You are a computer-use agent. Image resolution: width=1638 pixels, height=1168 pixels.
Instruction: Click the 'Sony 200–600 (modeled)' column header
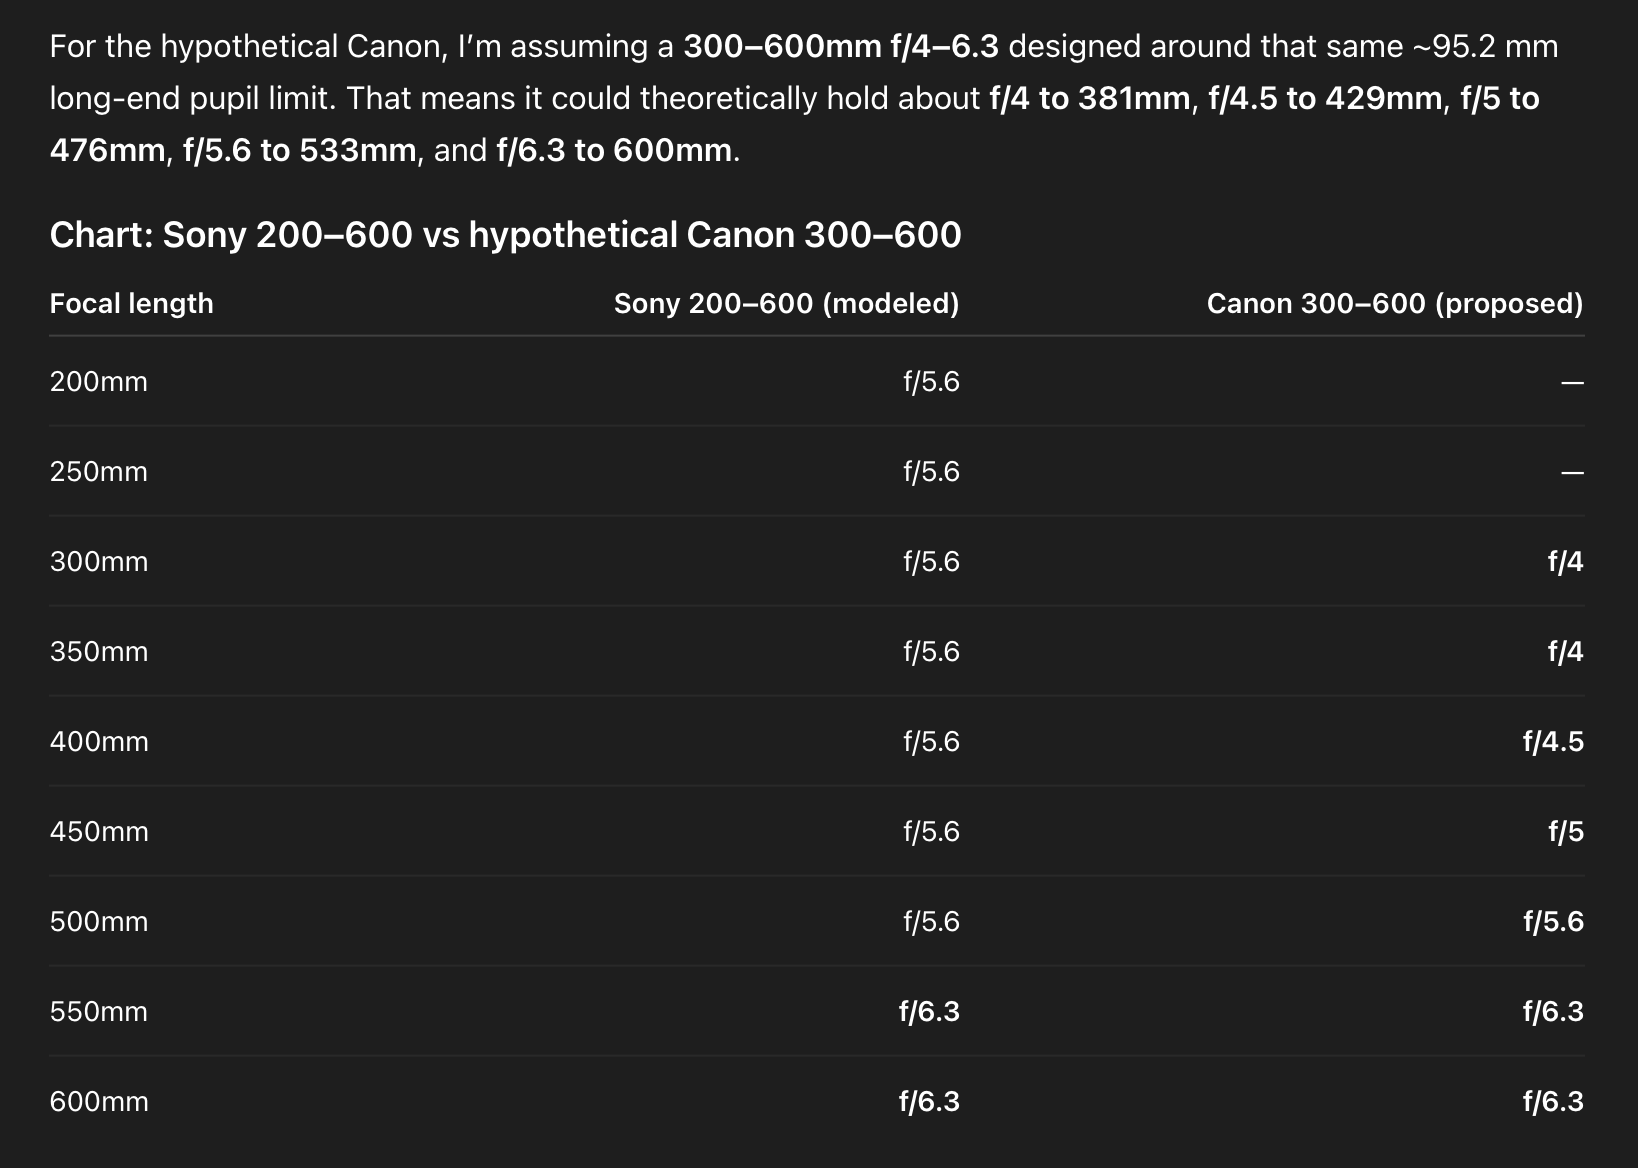coord(786,304)
